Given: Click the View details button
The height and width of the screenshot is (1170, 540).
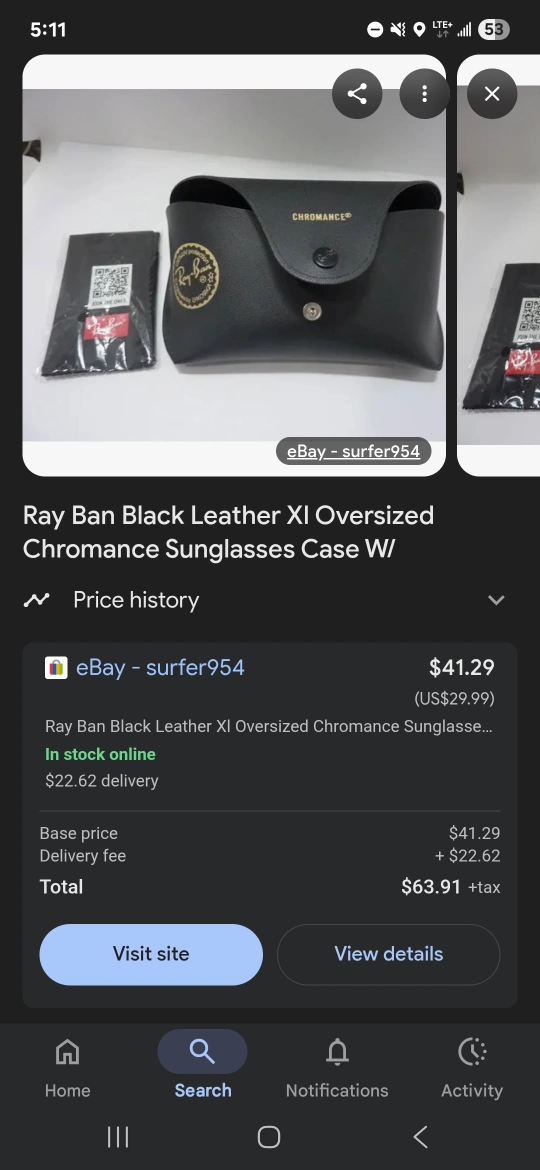Looking at the screenshot, I should click(x=389, y=954).
